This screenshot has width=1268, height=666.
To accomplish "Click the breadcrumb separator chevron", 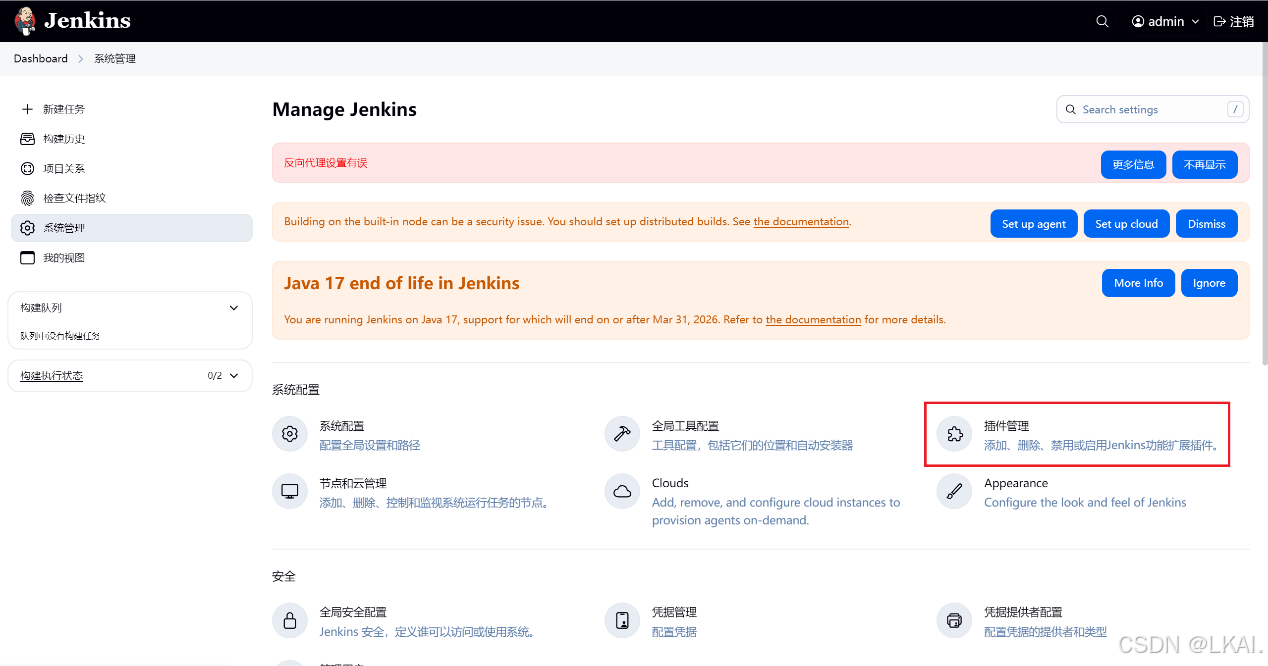I will pyautogui.click(x=81, y=59).
